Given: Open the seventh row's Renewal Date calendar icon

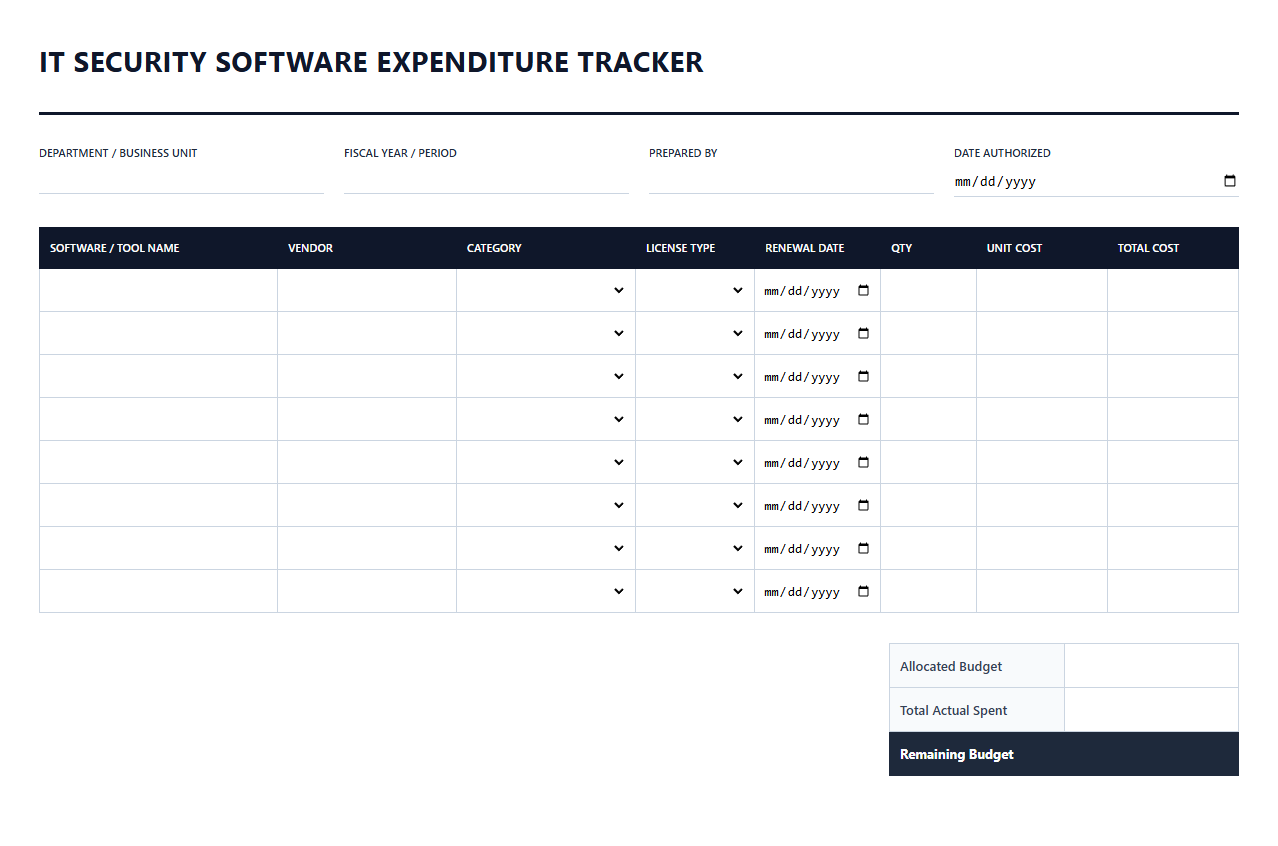Looking at the screenshot, I should point(864,548).
